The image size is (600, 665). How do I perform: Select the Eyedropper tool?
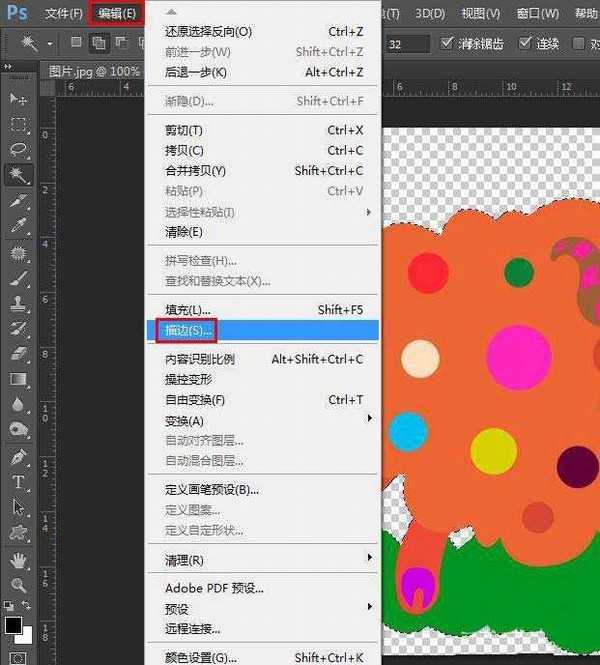point(18,227)
